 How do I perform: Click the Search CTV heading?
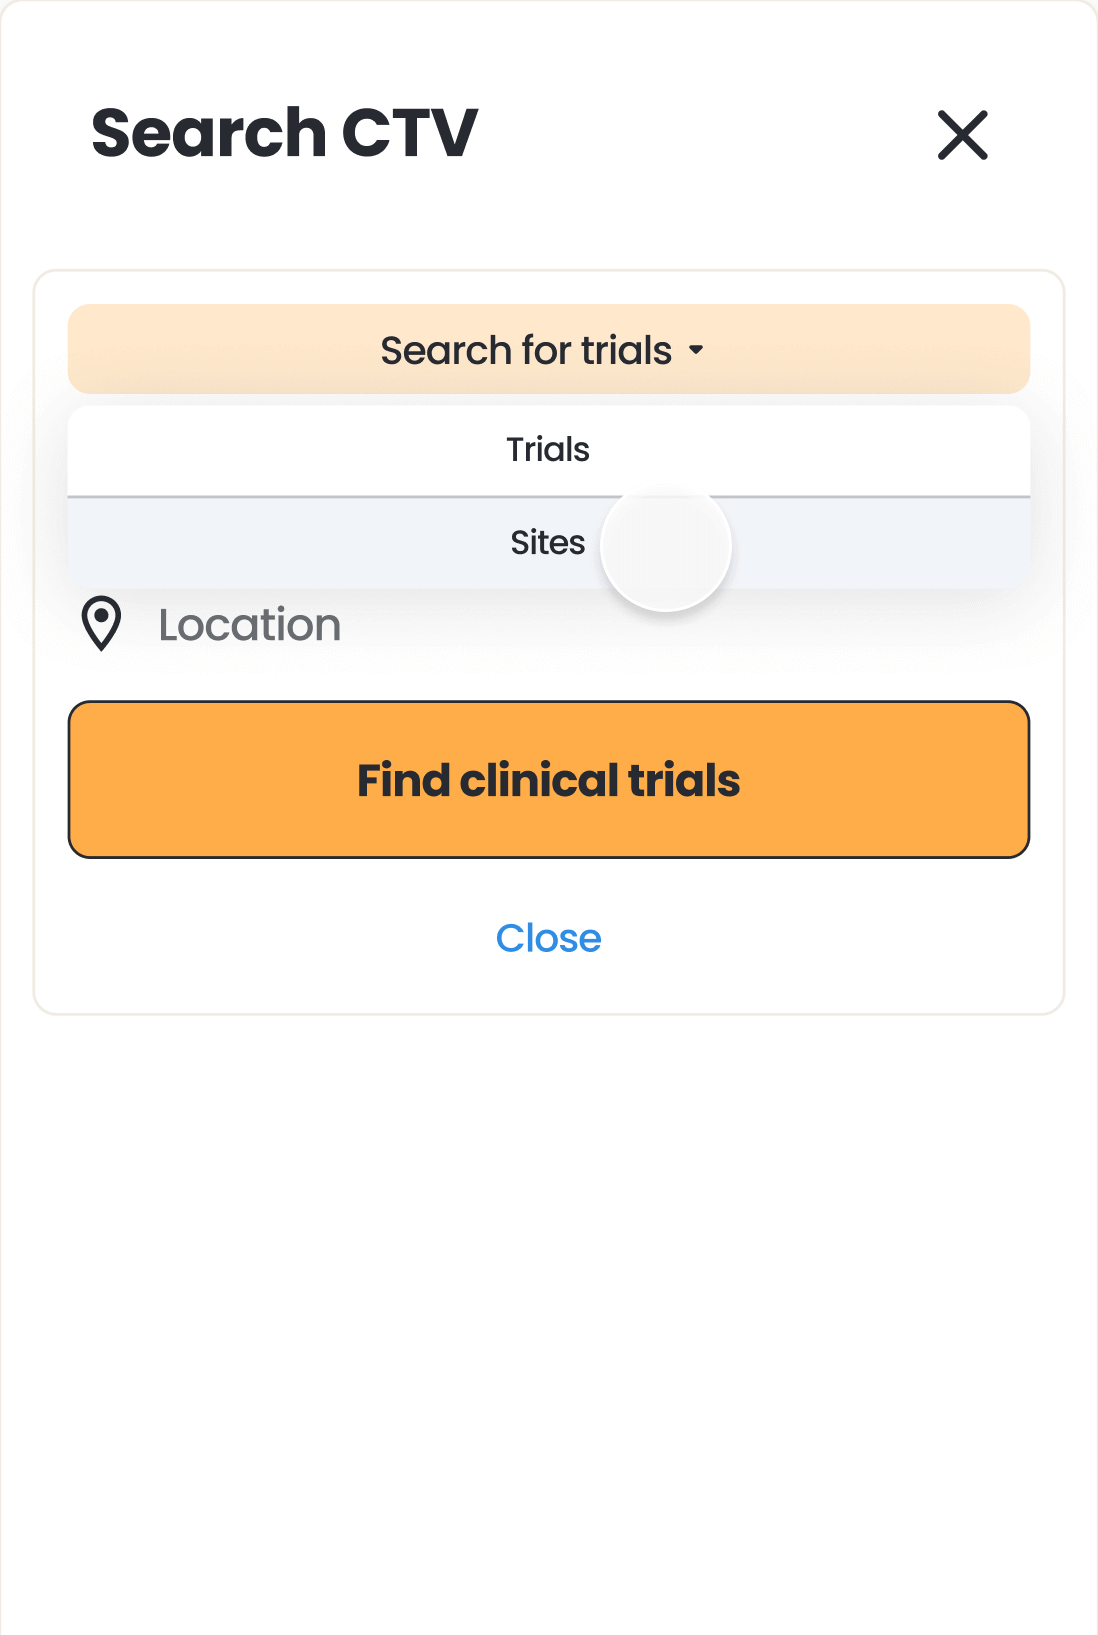click(285, 133)
